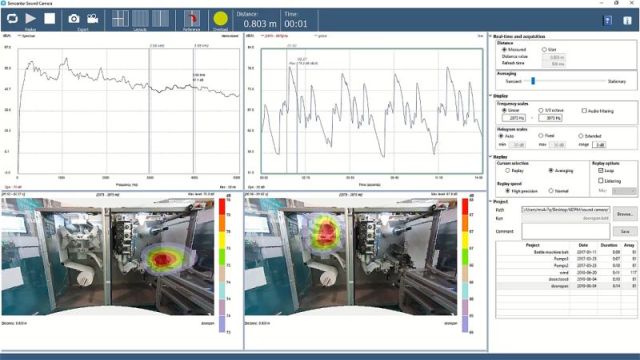Toggle the Loop replay checkbox
This screenshot has width=640, height=360.
(x=600, y=170)
